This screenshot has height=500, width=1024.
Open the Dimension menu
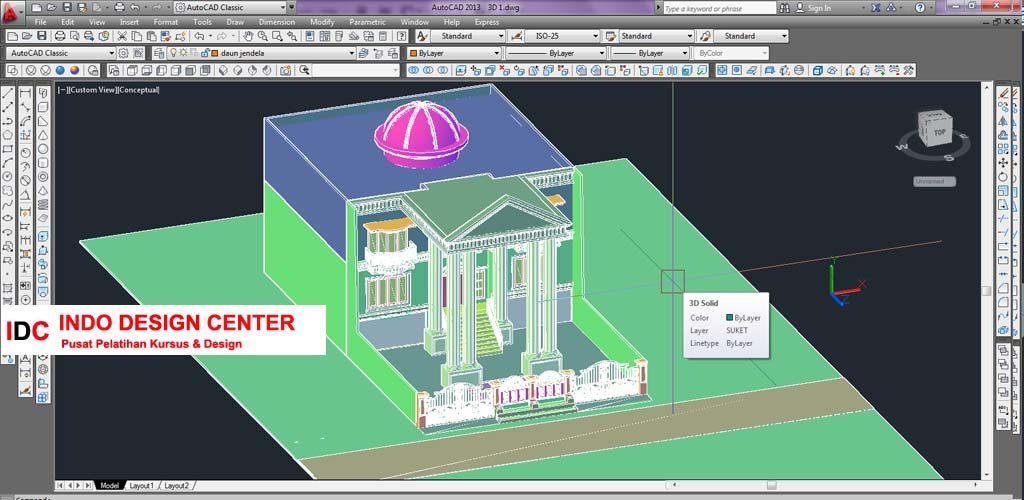coord(277,22)
